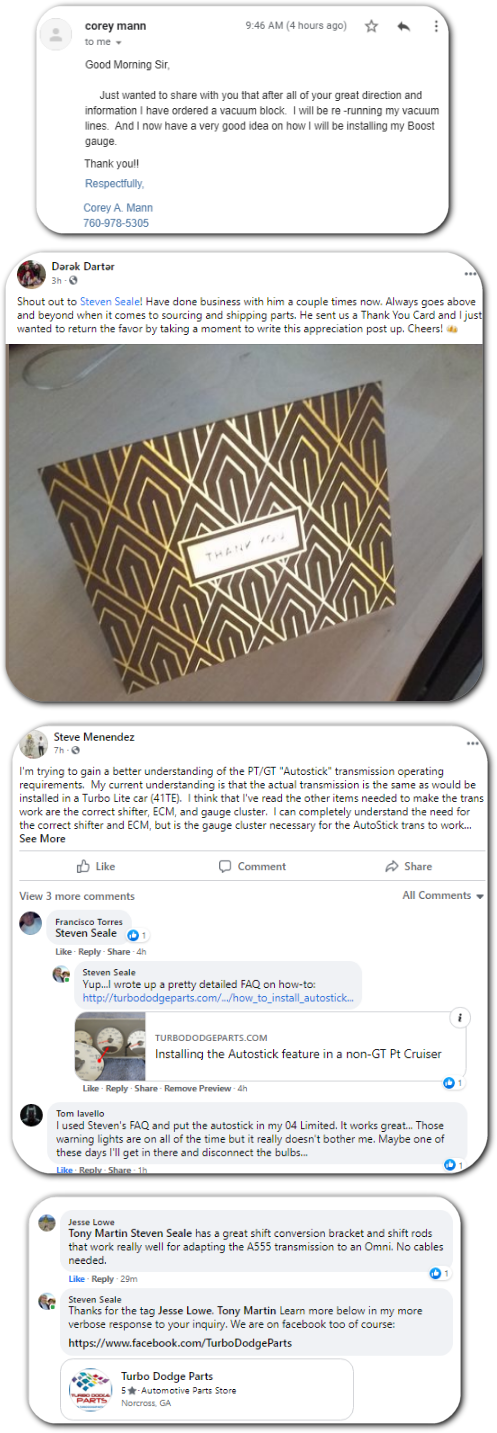Open options menu on the thank-you card post
497x1433 pixels.
470,273
